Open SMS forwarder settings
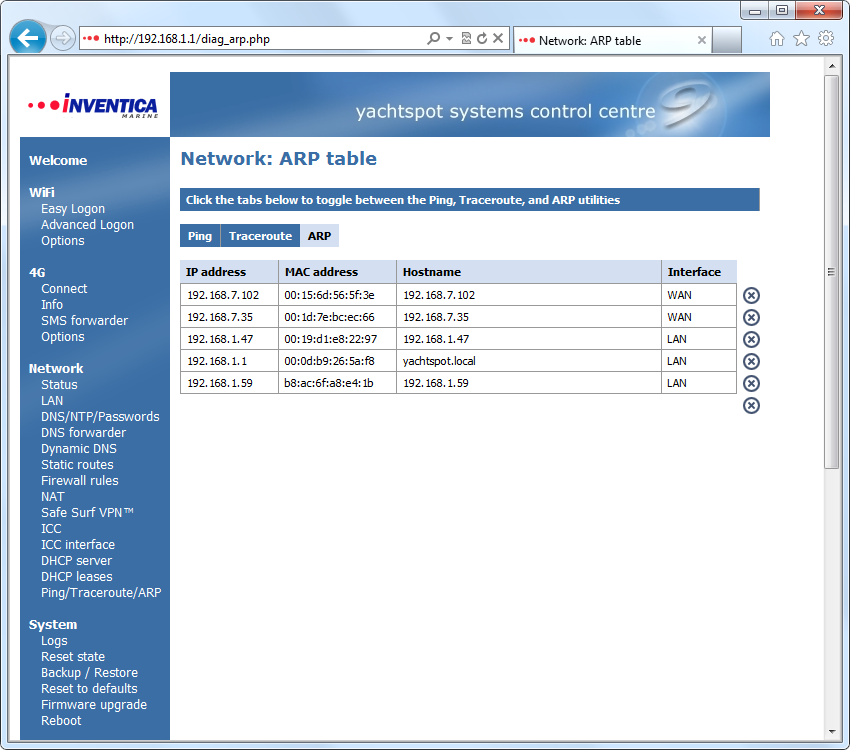This screenshot has width=850, height=750. (85, 321)
